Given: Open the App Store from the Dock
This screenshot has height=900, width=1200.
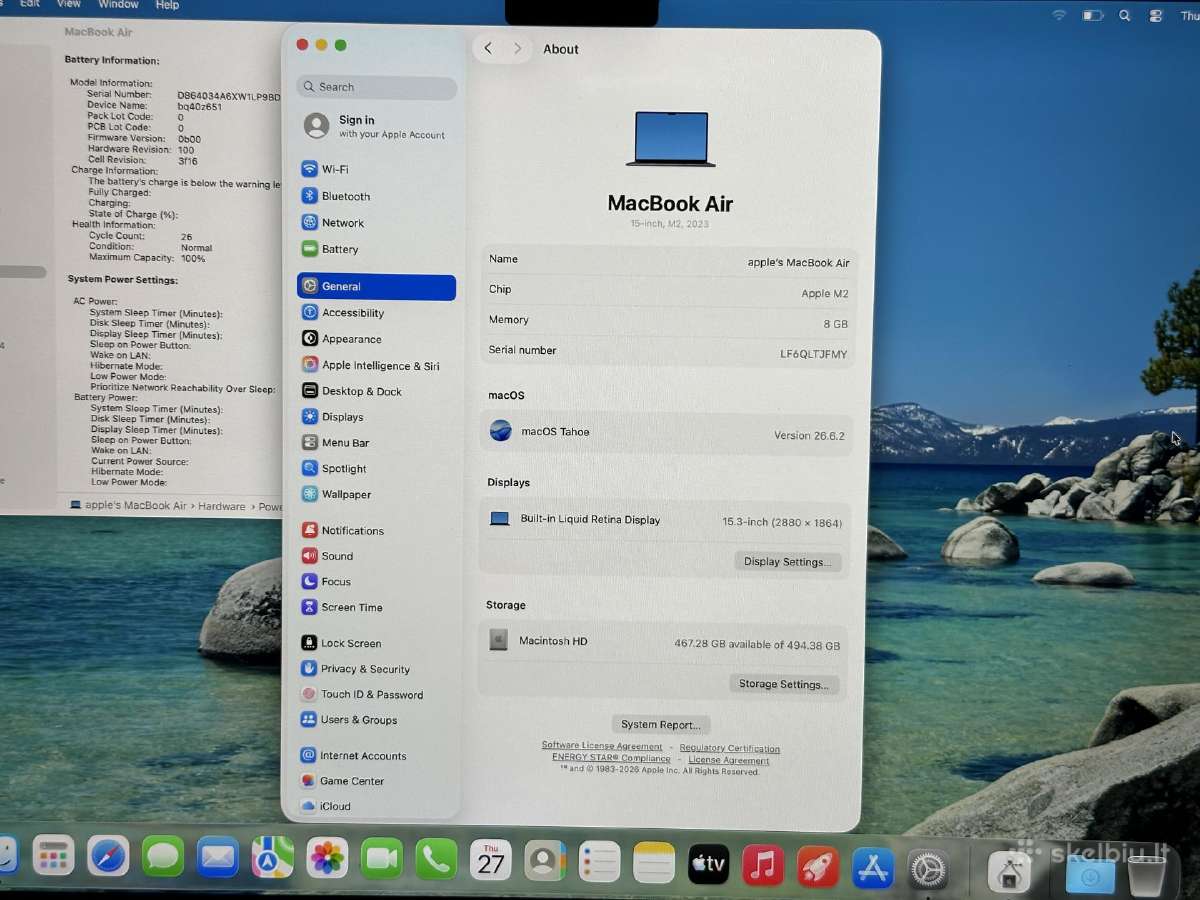Looking at the screenshot, I should click(x=873, y=868).
